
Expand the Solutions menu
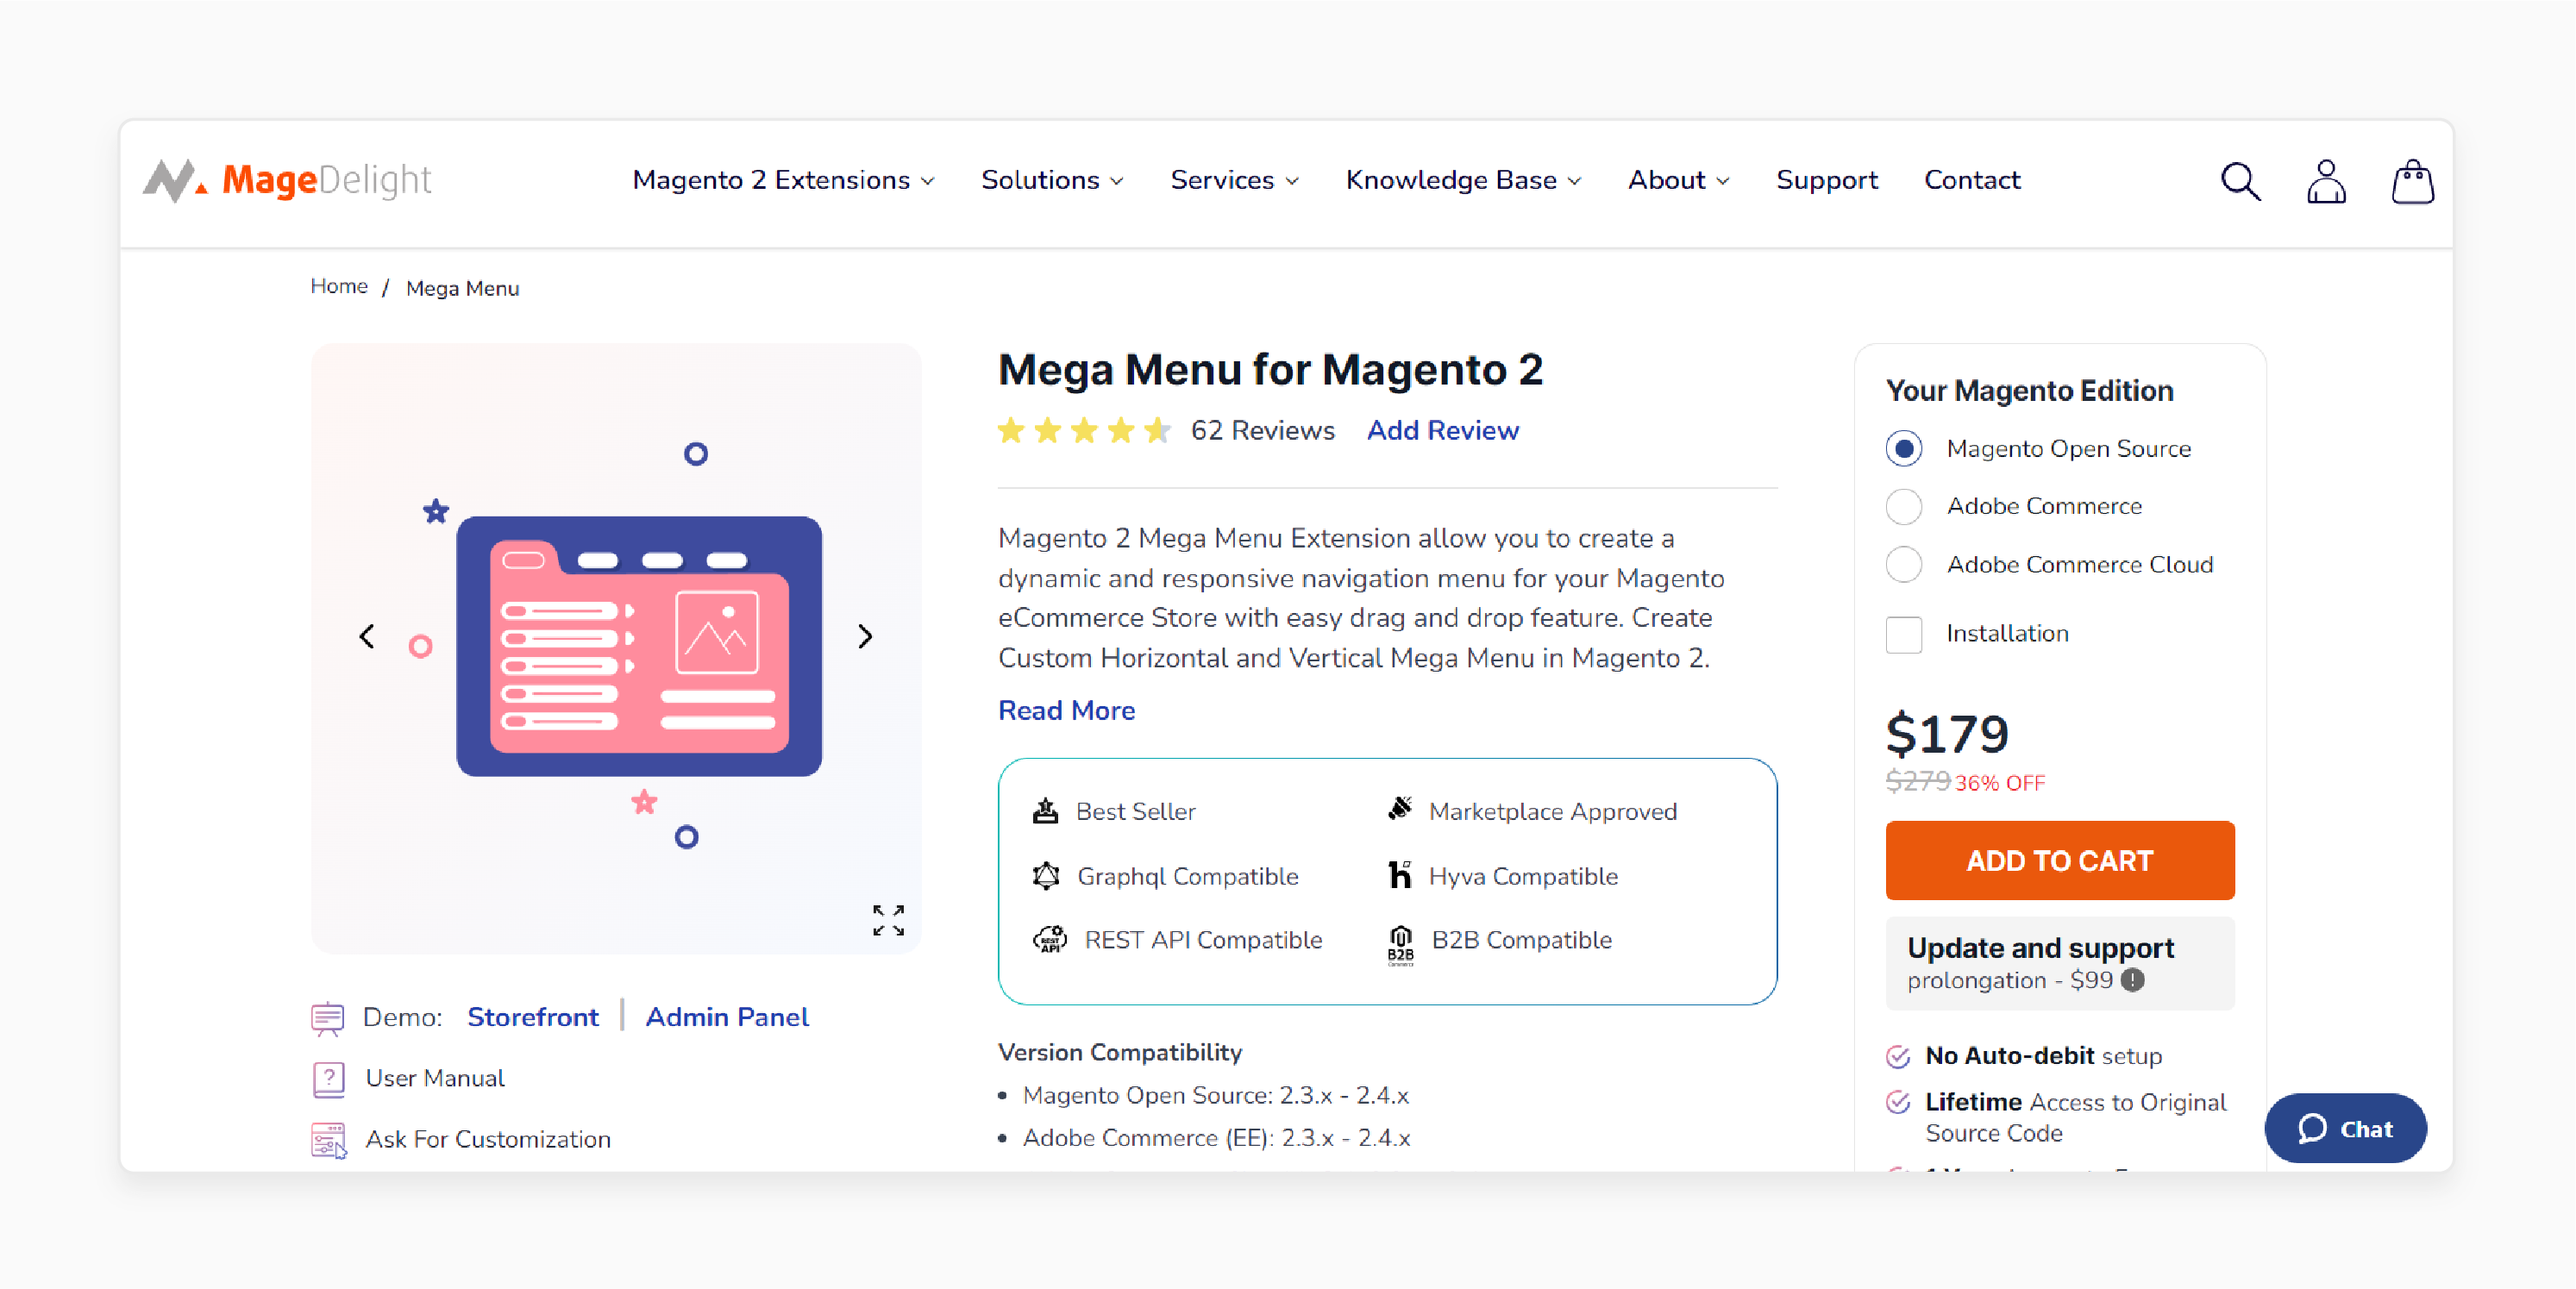pyautogui.click(x=1052, y=180)
